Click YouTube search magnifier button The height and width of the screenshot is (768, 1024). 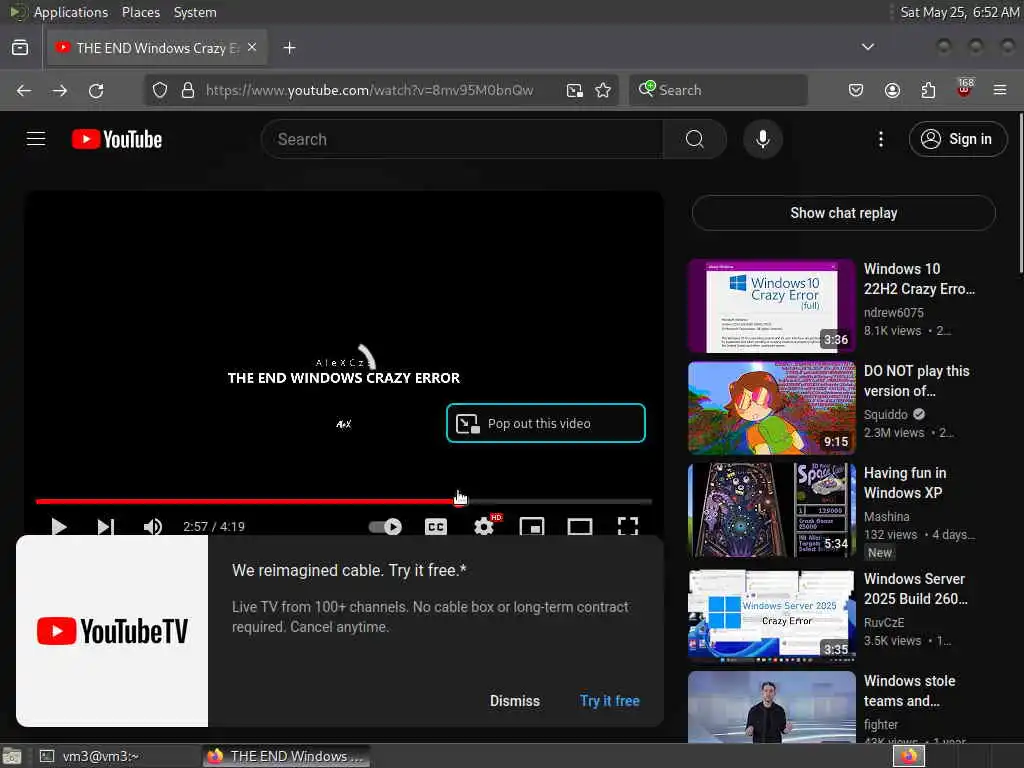(695, 139)
